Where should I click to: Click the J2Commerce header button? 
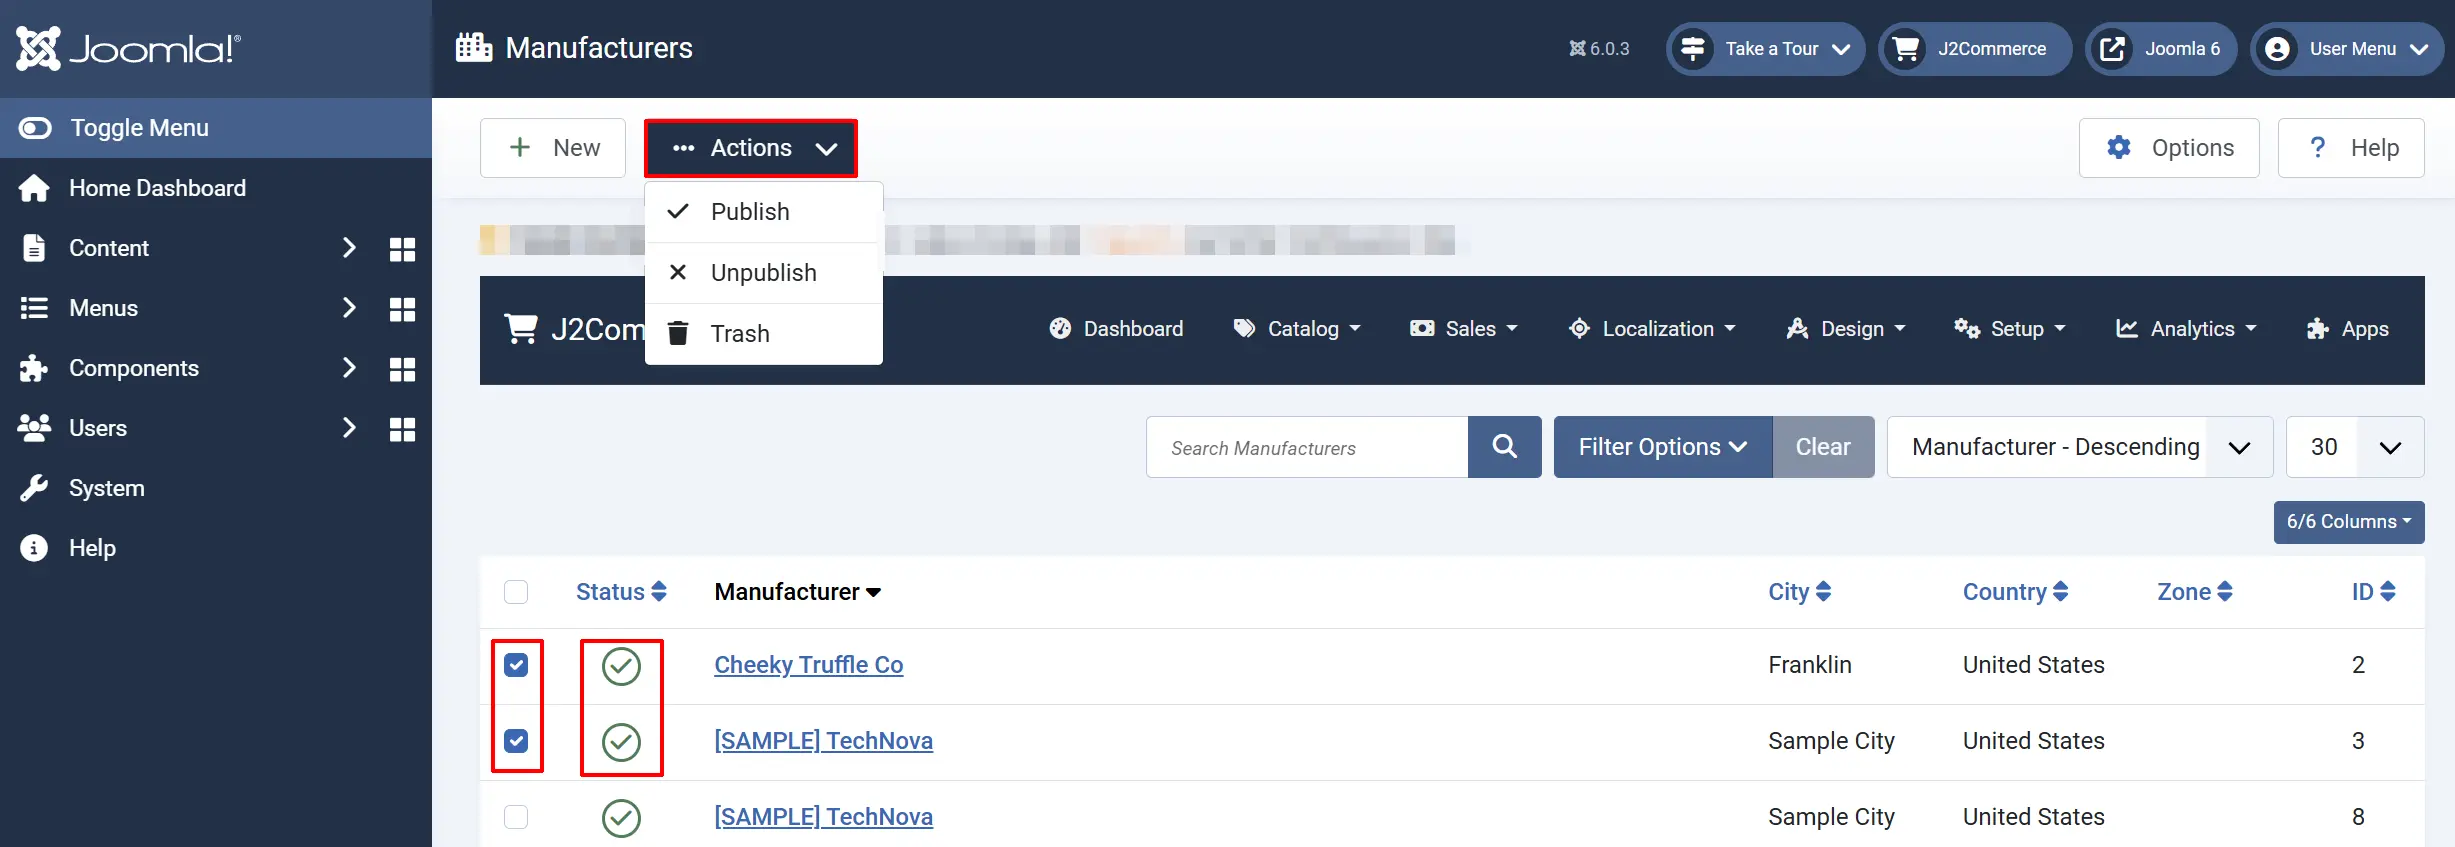pos(1975,48)
